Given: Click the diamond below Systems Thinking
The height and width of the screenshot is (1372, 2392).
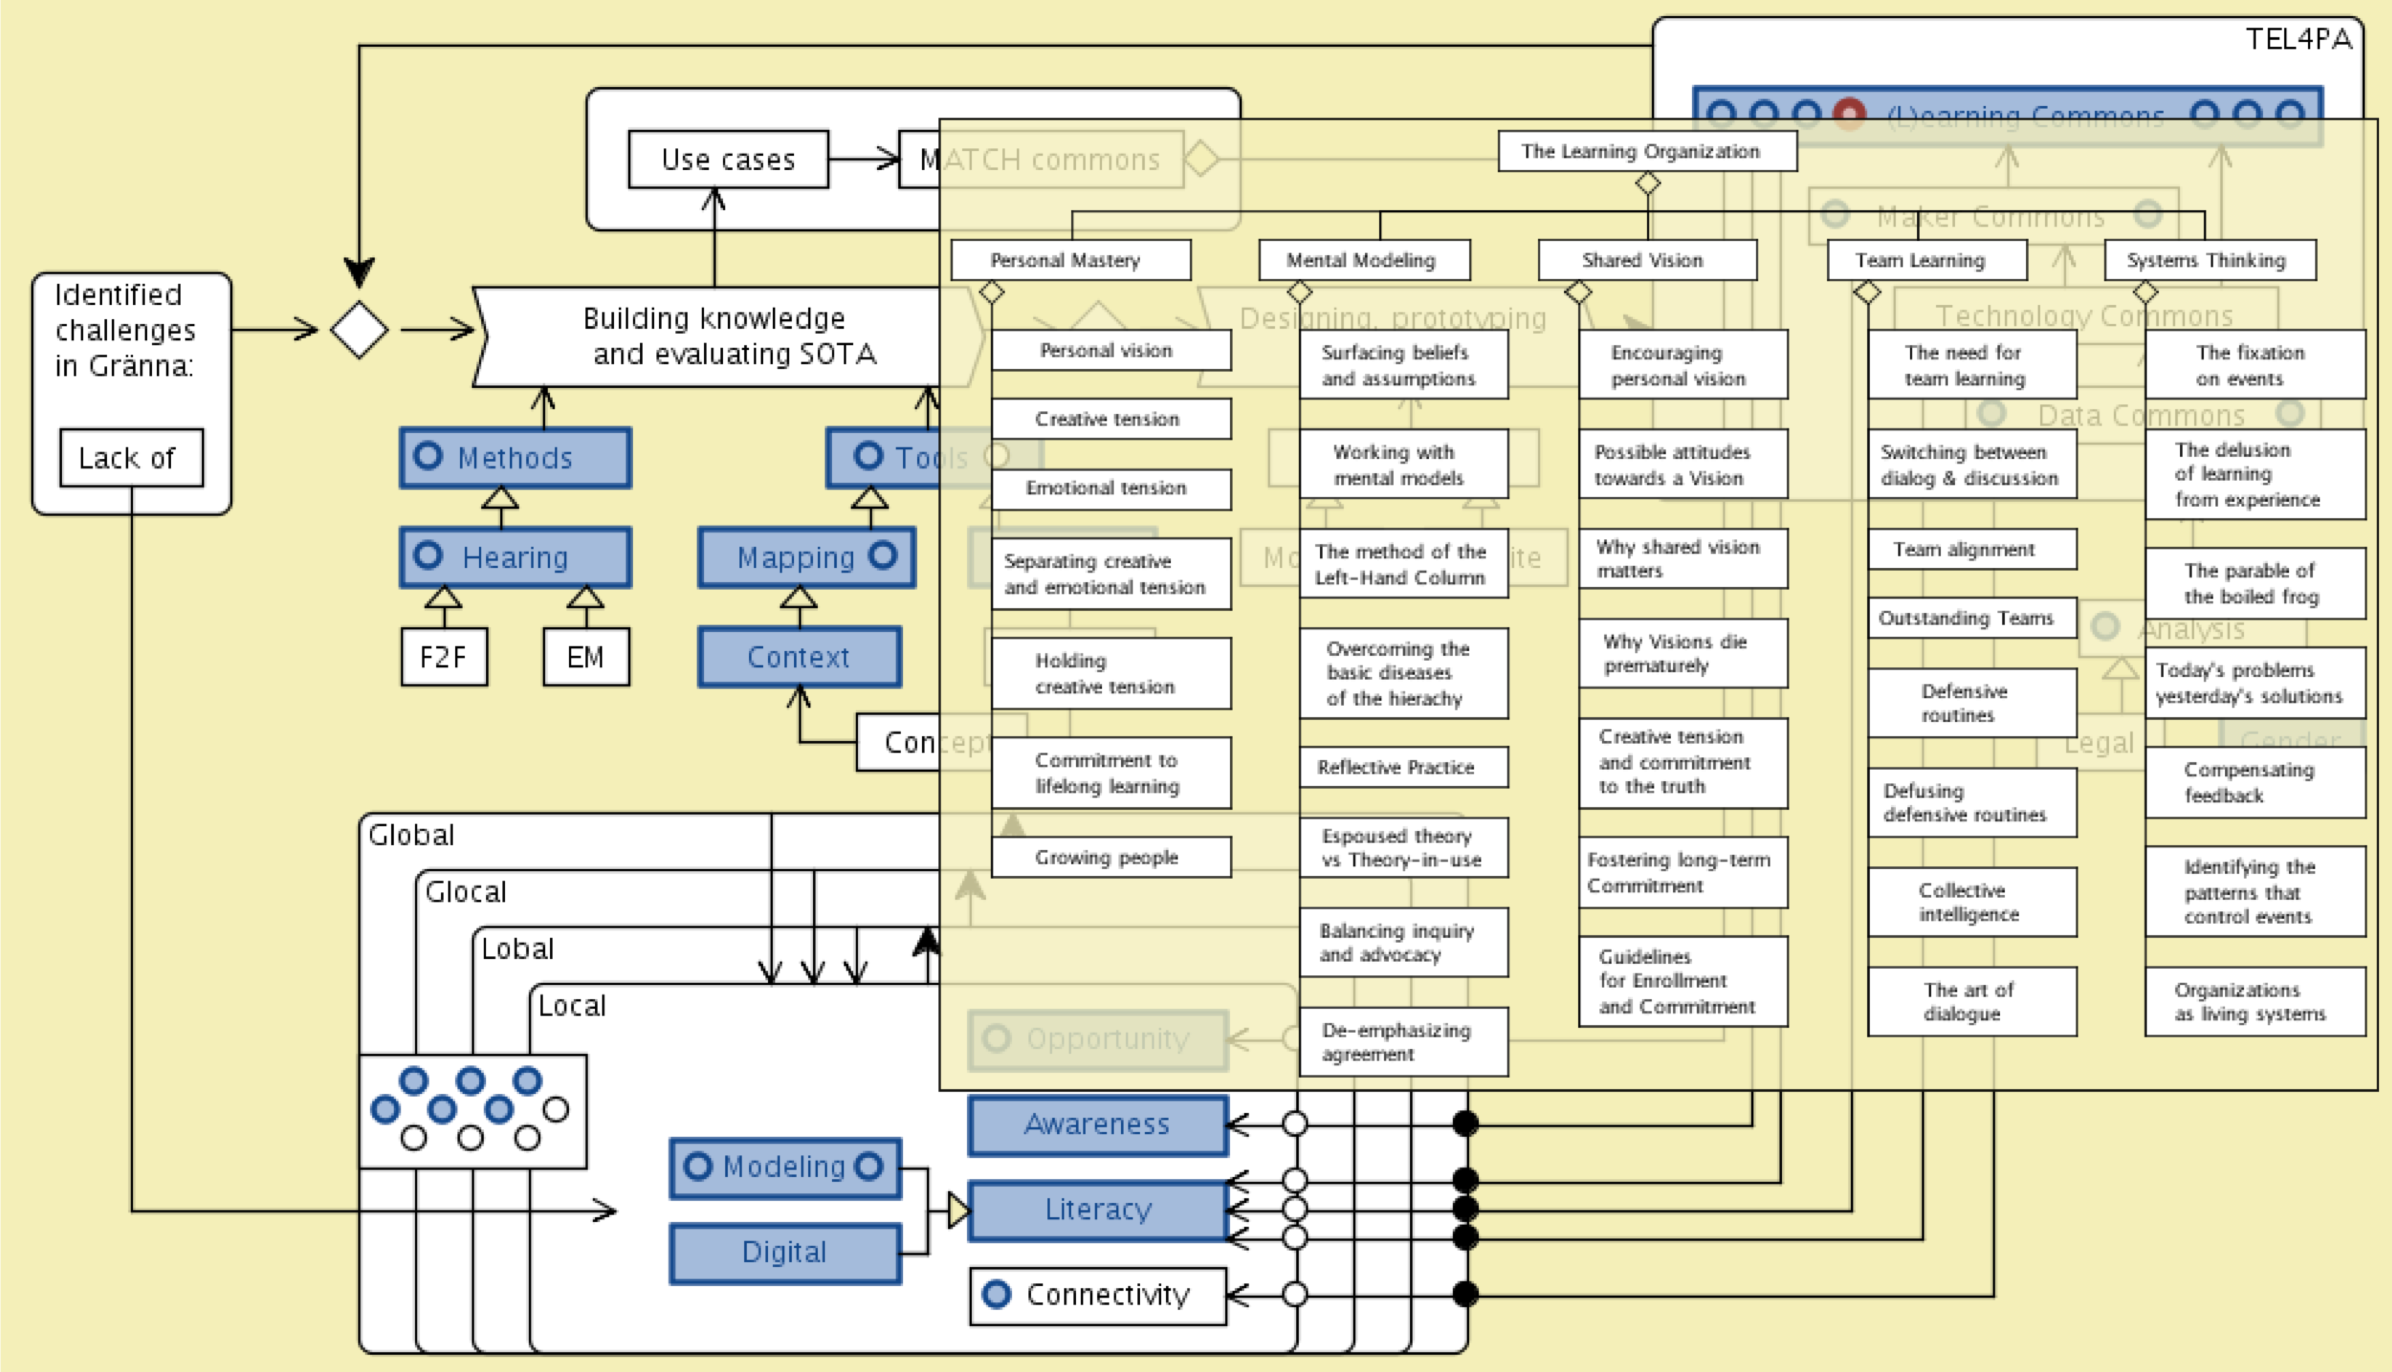Looking at the screenshot, I should (2145, 293).
